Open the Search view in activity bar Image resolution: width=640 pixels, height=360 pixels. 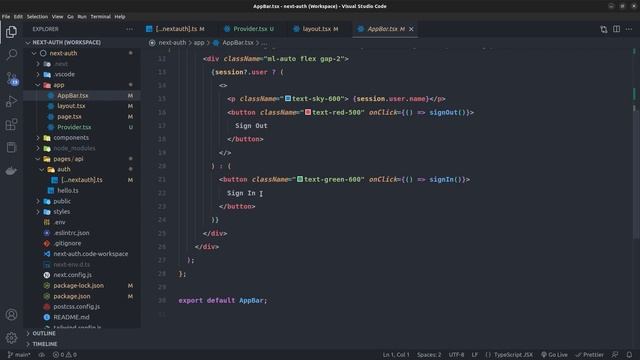[11, 54]
